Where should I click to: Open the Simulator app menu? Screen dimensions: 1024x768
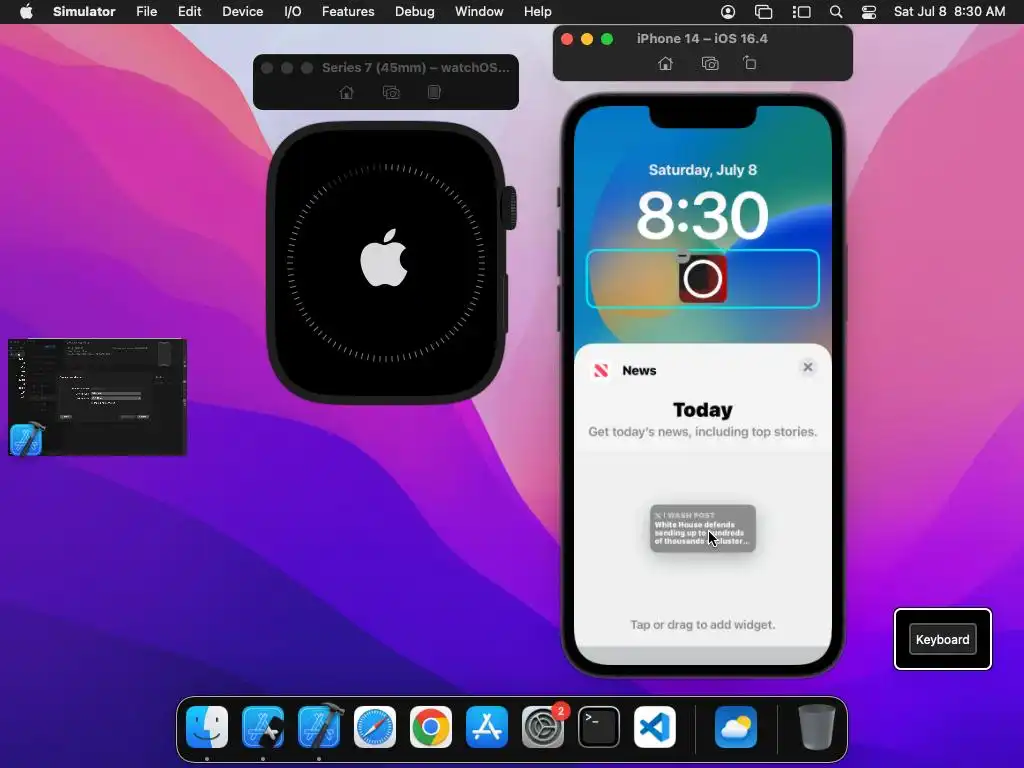[x=84, y=12]
